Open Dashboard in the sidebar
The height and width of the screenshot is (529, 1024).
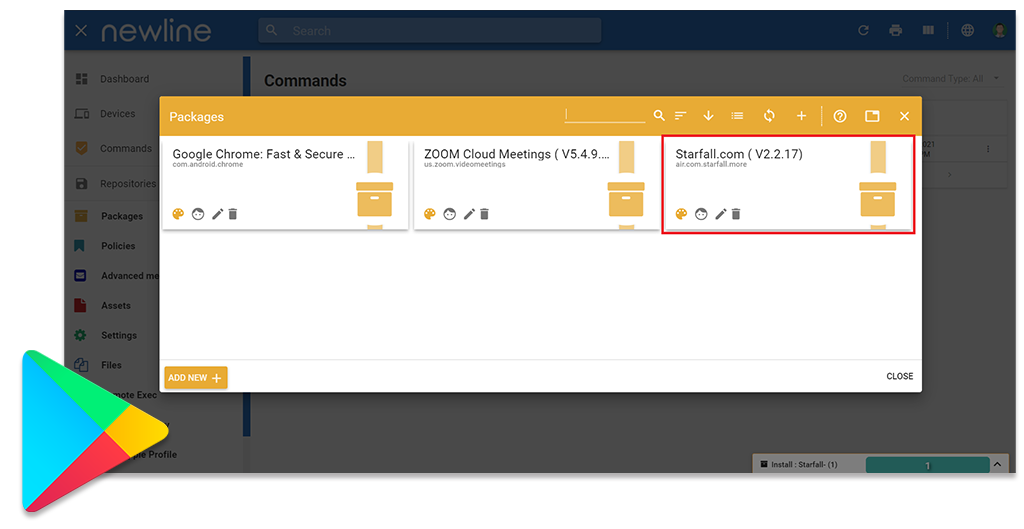pos(124,79)
